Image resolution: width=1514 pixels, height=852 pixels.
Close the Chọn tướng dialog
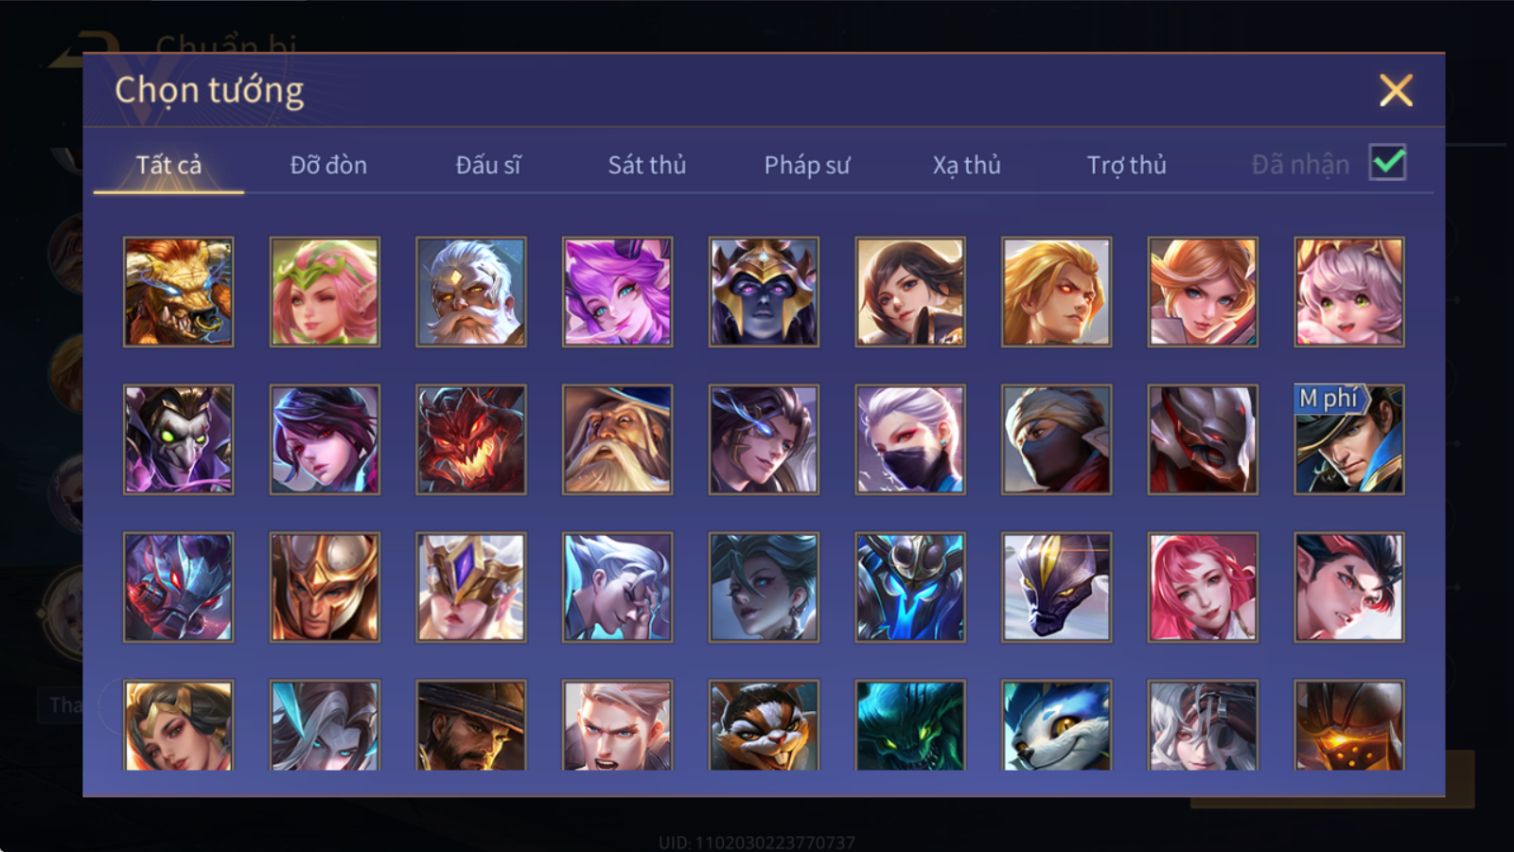[1396, 91]
